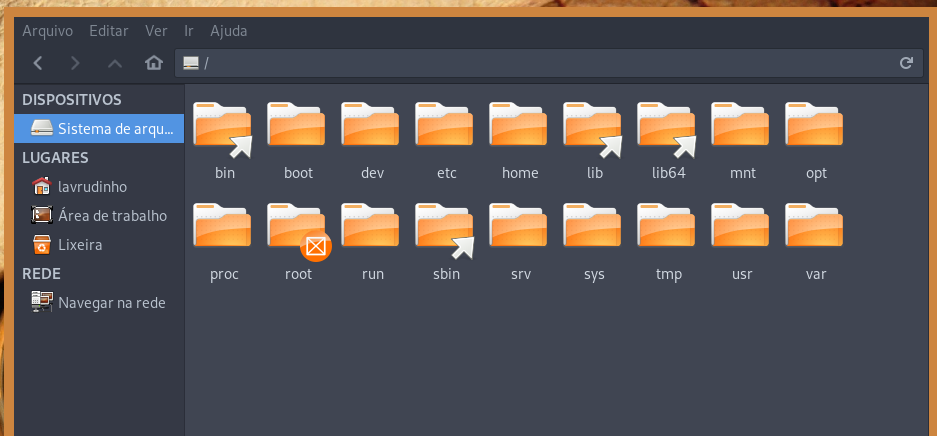The width and height of the screenshot is (937, 436).
Task: Open the Arquivo menu
Action: coord(48,31)
